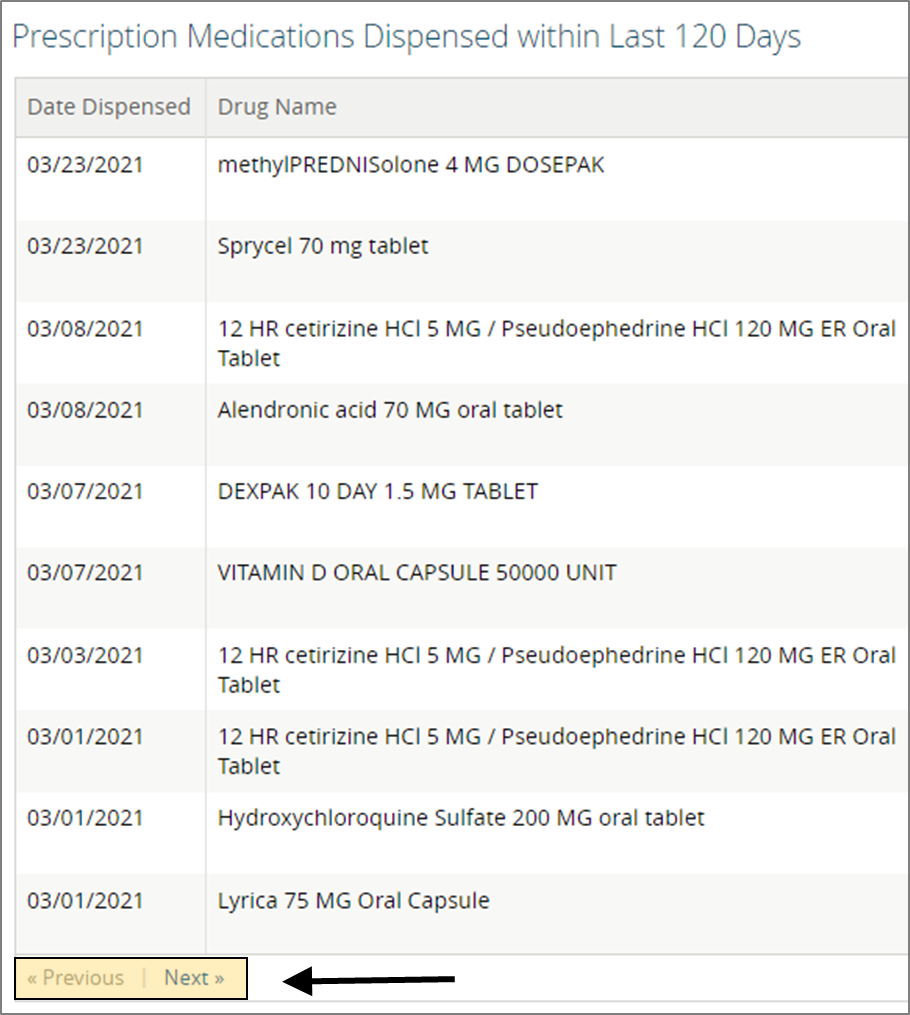Select VITAMIN D ORAL CAPSULE 50000 UNIT
This screenshot has height=1015, width=910.
click(x=417, y=573)
